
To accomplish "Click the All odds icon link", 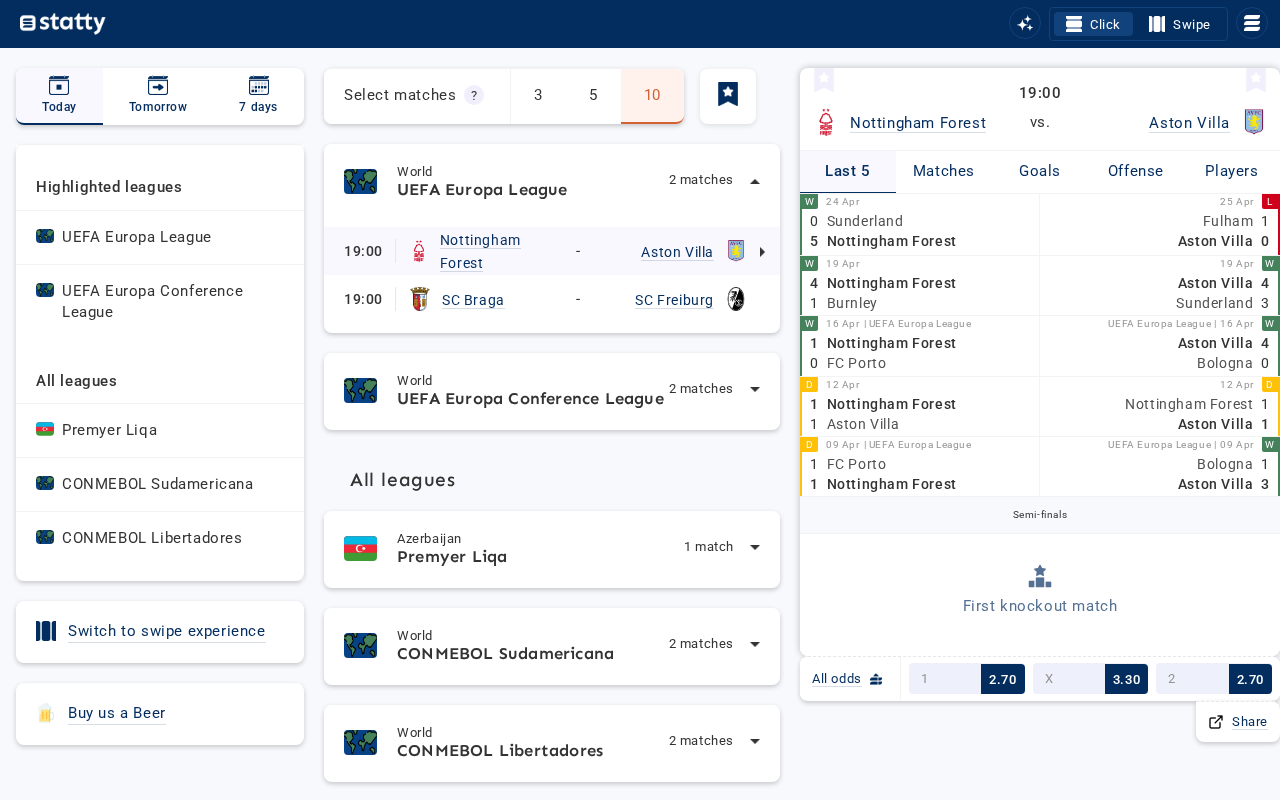I will click(848, 679).
